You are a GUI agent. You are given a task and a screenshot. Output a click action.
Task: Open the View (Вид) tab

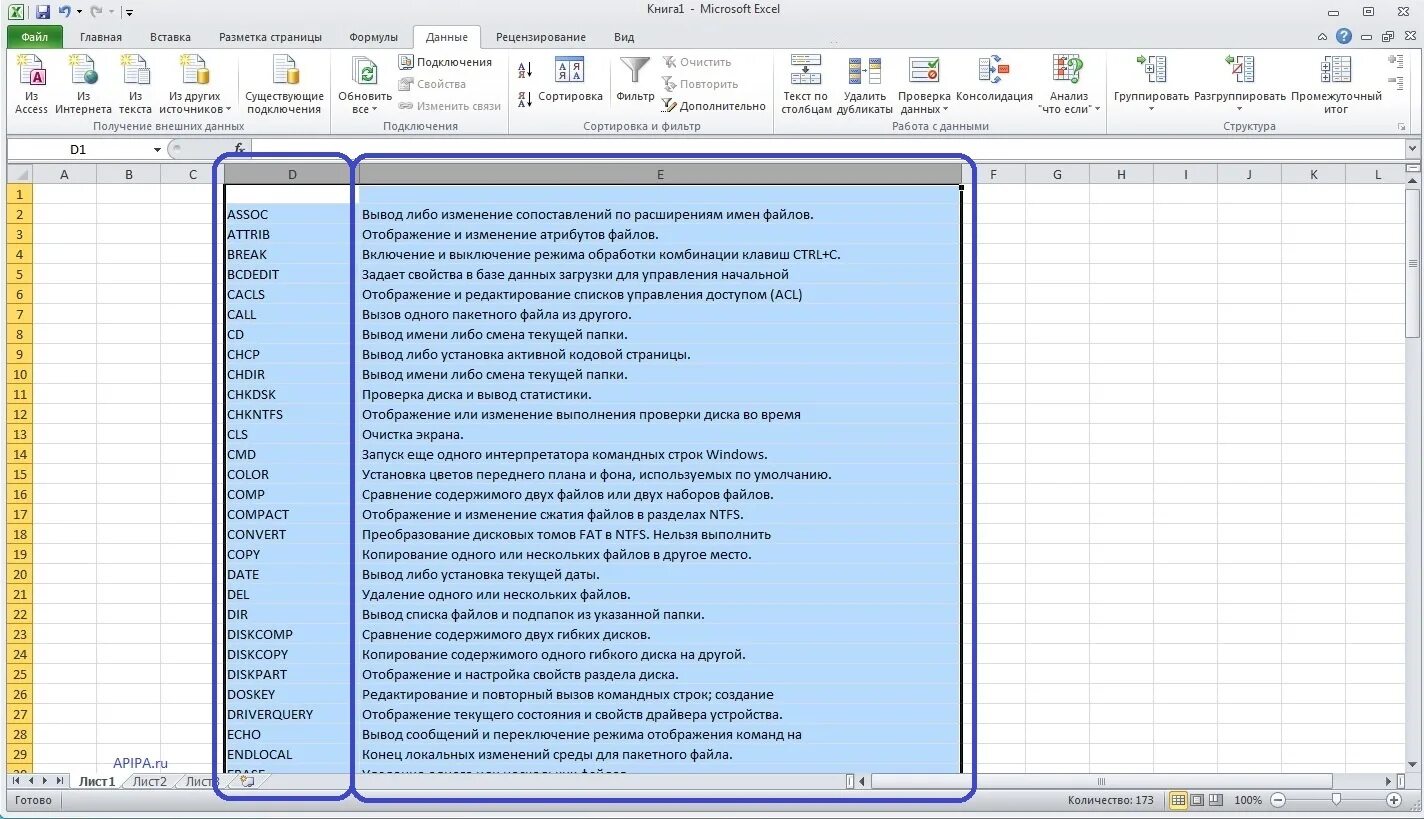[x=624, y=37]
